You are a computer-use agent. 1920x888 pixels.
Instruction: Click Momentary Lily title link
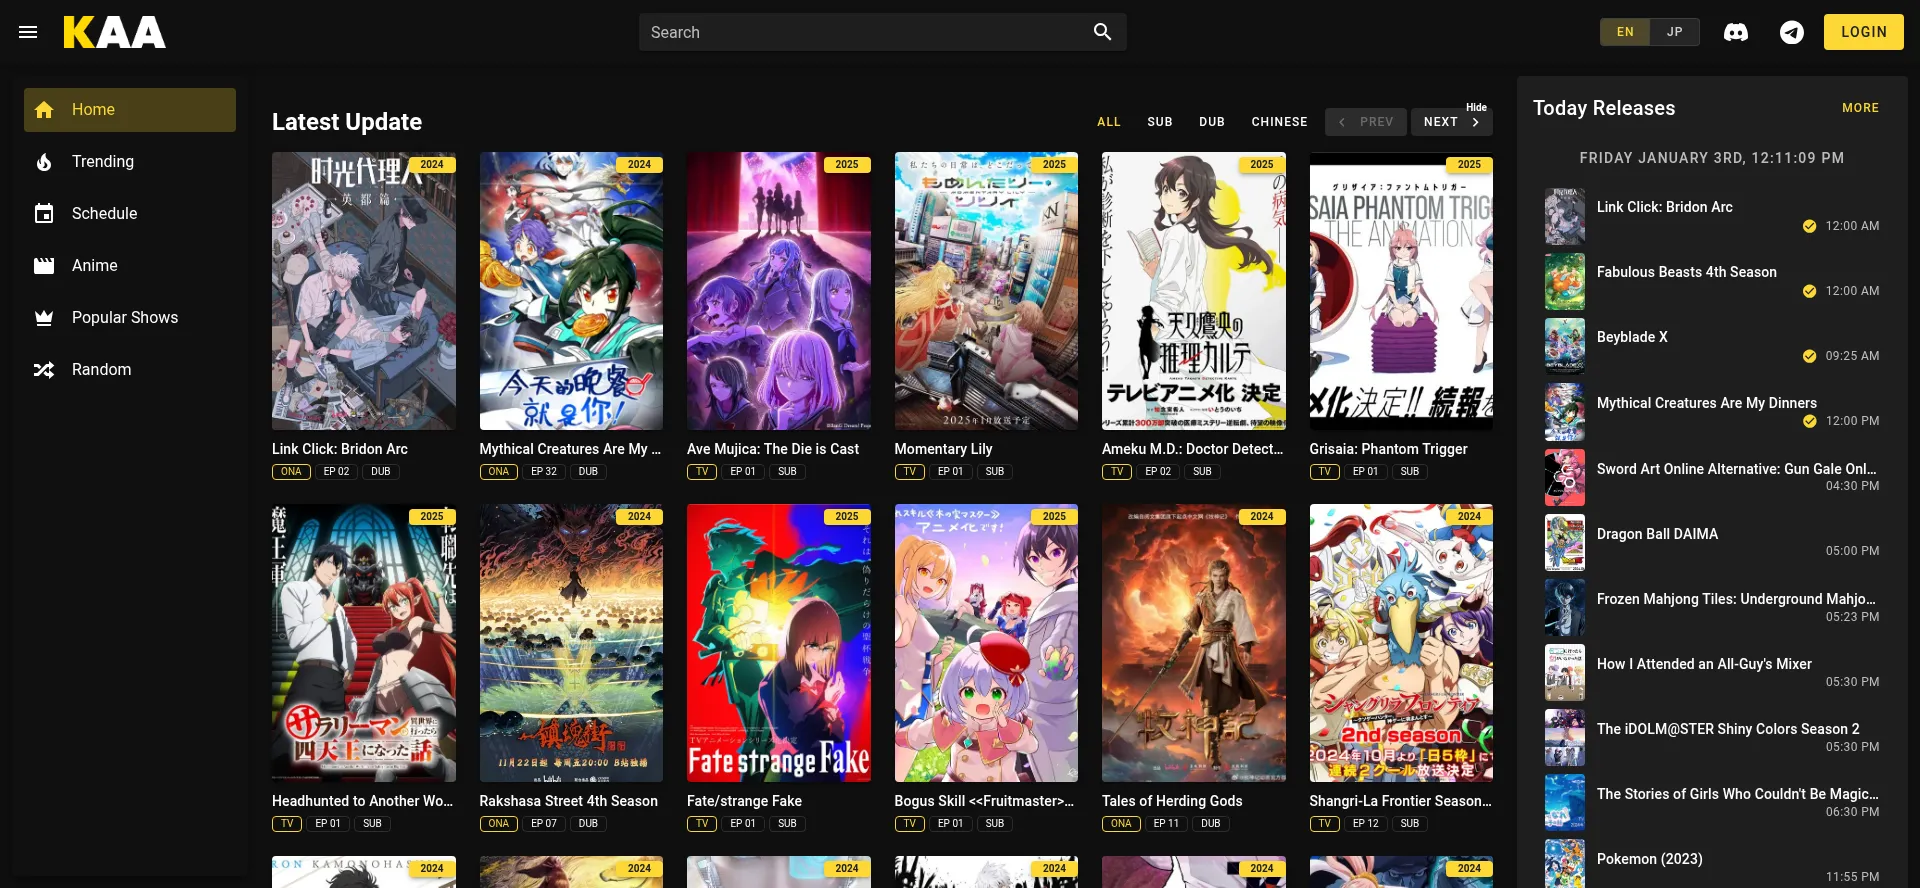[x=943, y=449]
